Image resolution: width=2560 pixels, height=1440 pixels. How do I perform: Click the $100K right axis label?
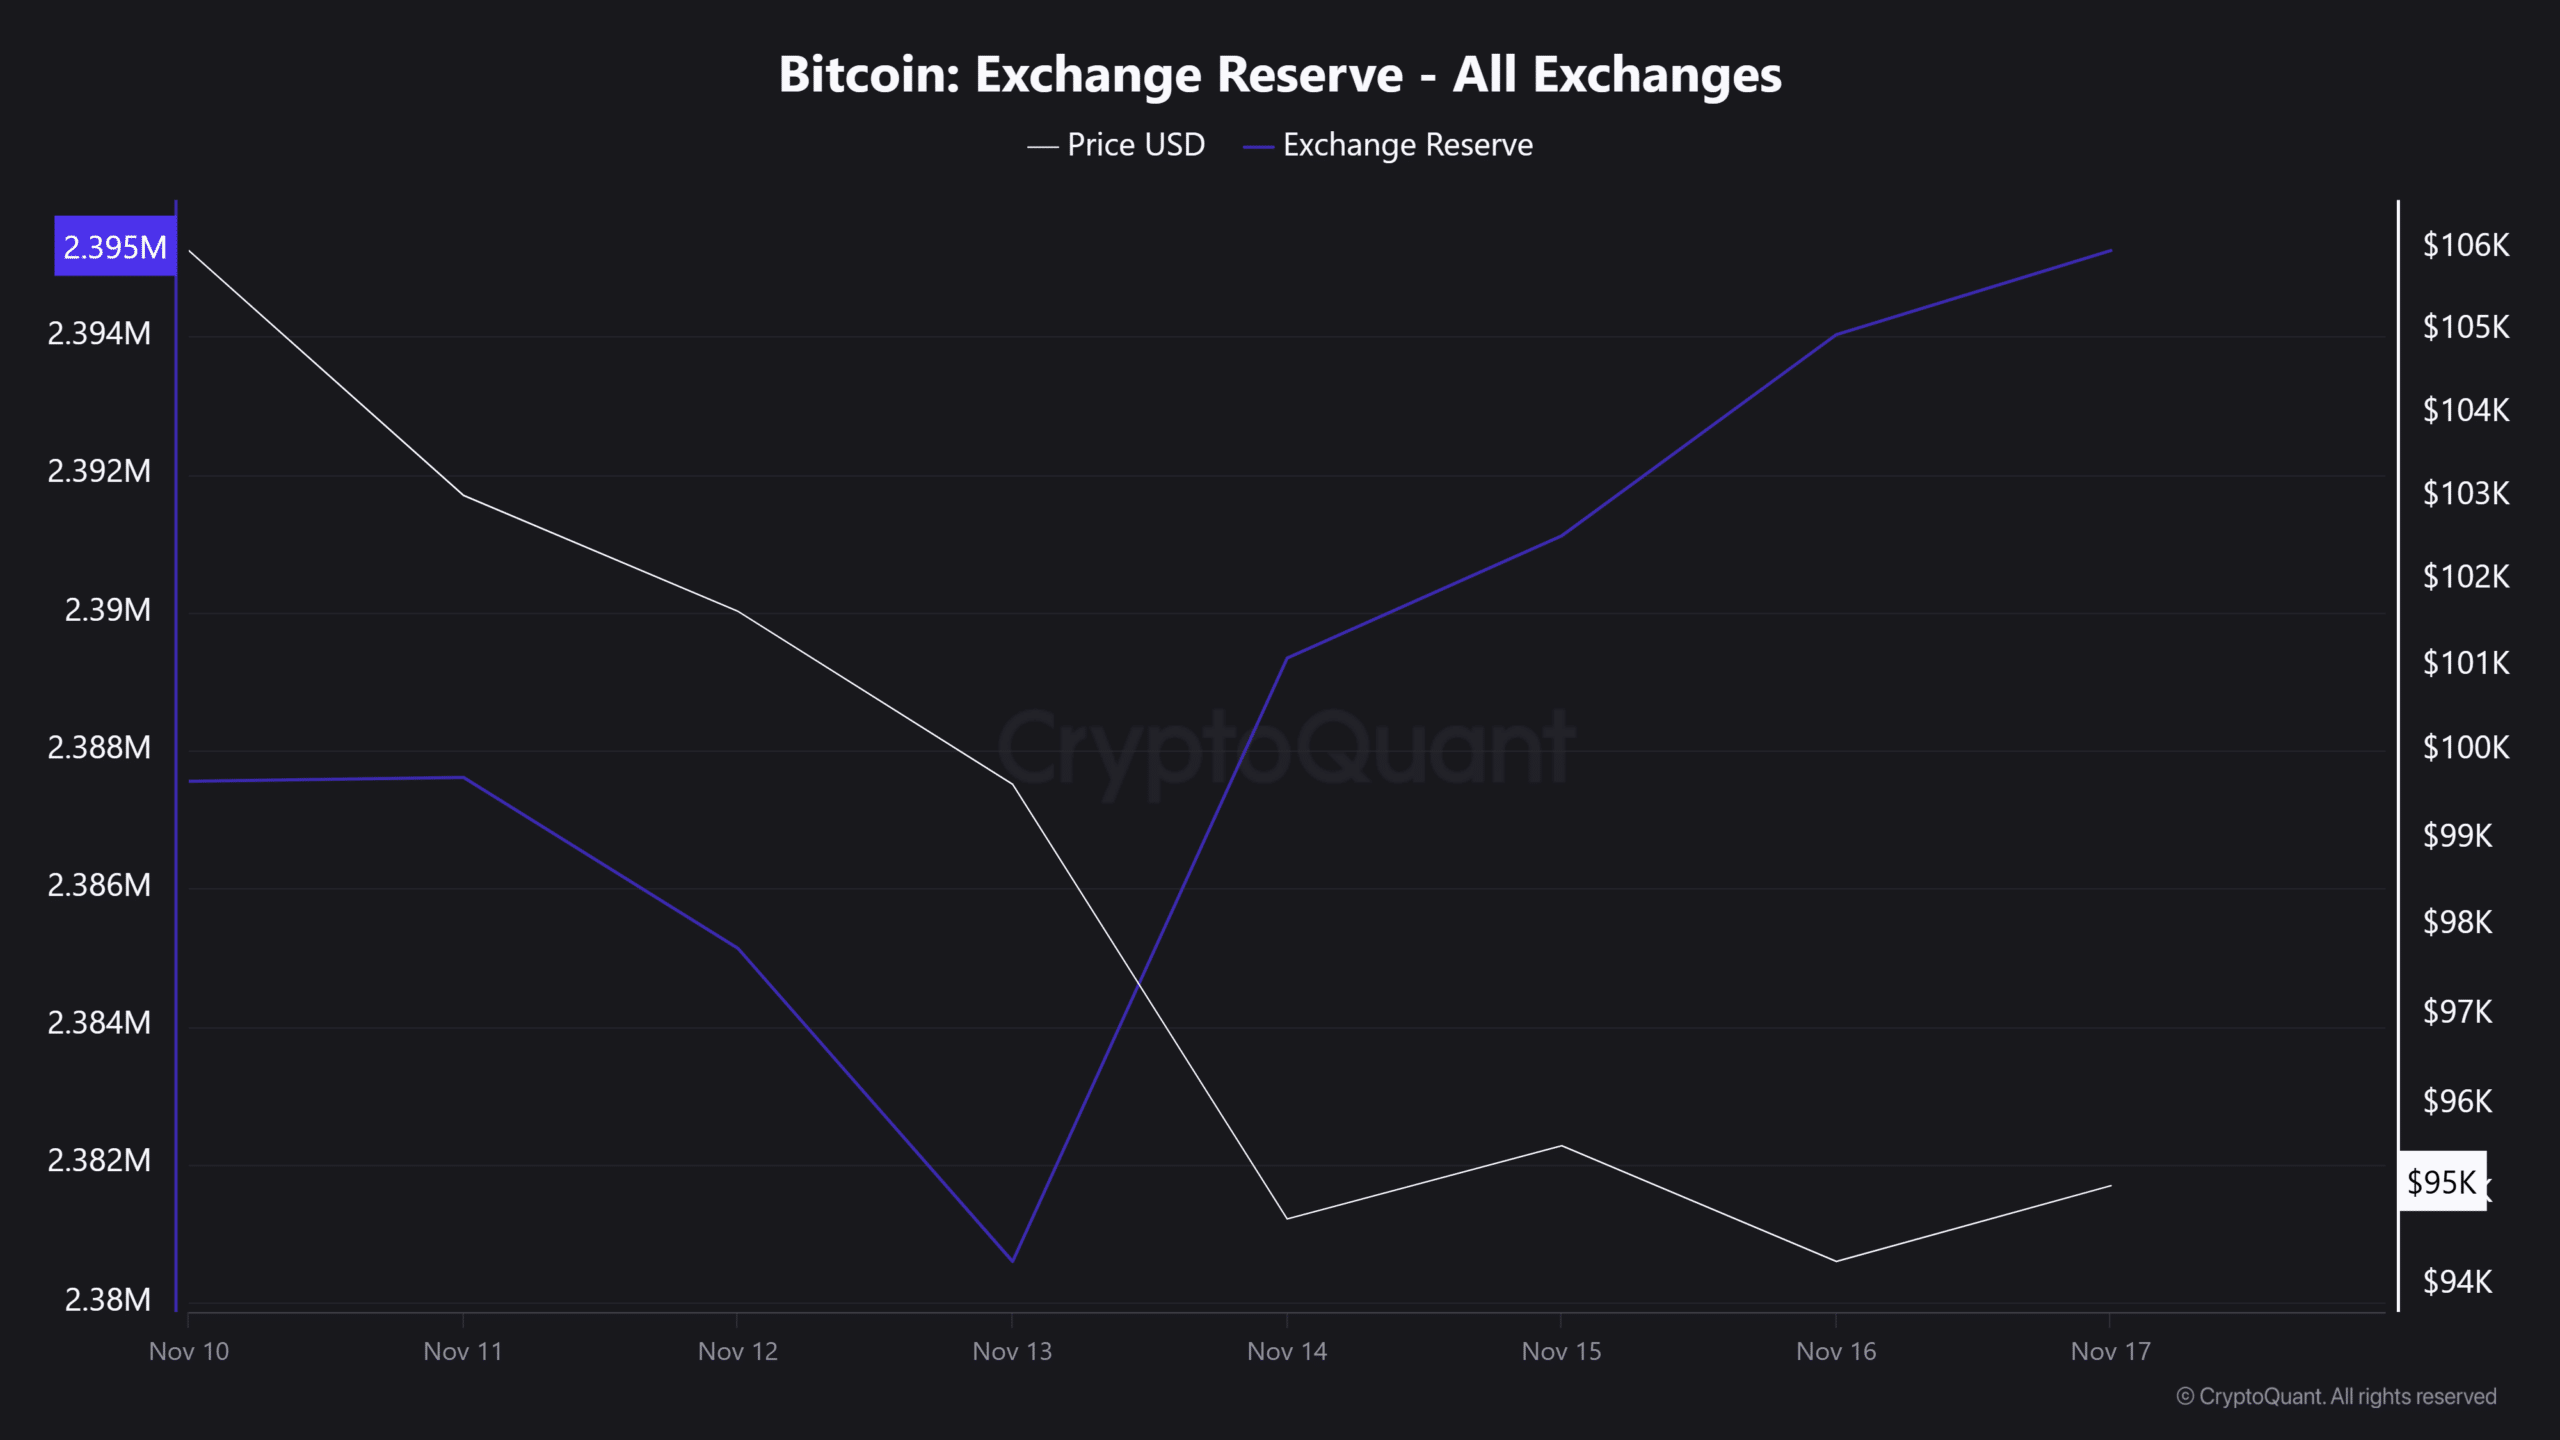[x=2465, y=747]
